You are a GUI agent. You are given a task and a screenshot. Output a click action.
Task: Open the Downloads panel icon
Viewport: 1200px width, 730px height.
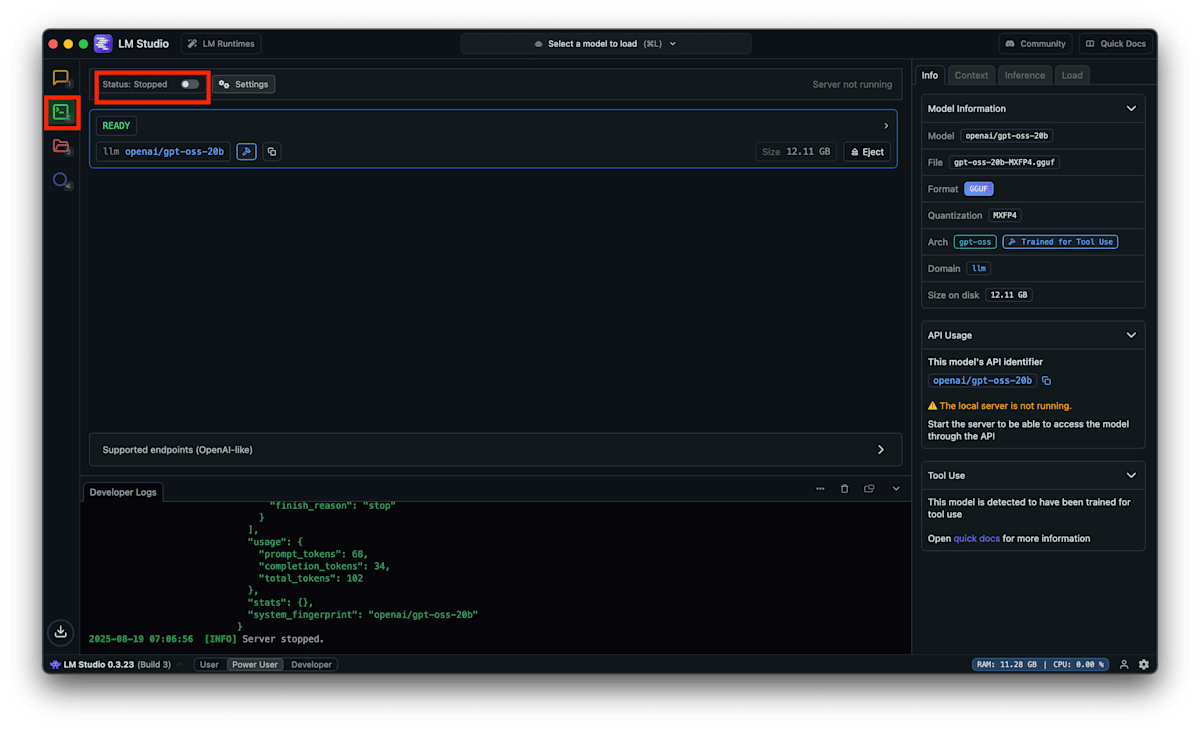coord(61,631)
